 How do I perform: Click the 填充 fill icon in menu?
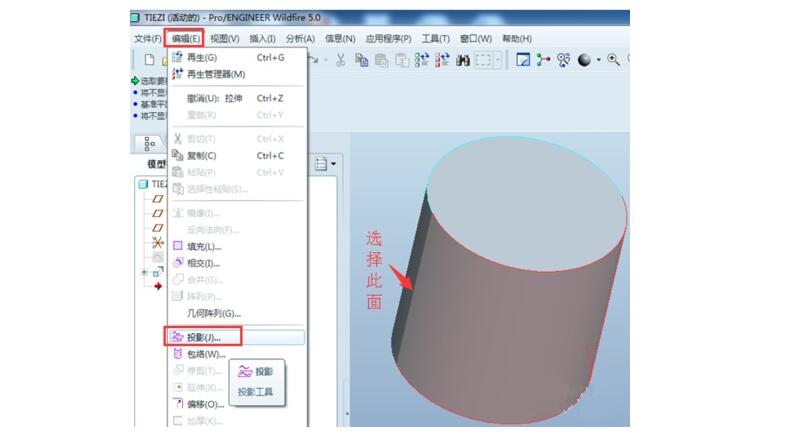tap(178, 246)
